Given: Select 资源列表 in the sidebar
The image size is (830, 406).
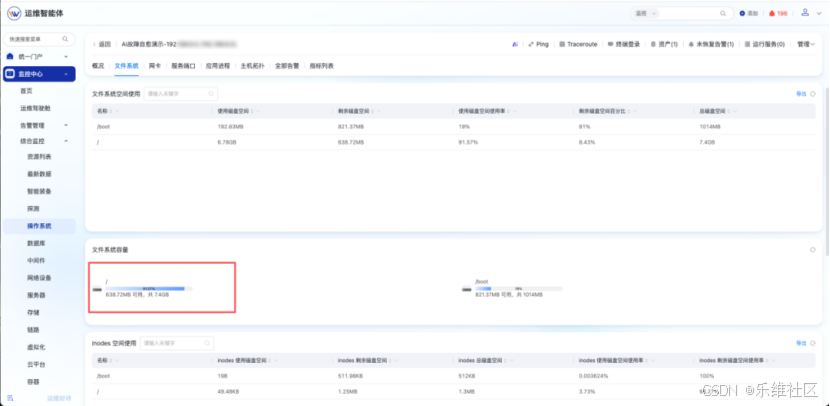Looking at the screenshot, I should click(39, 157).
